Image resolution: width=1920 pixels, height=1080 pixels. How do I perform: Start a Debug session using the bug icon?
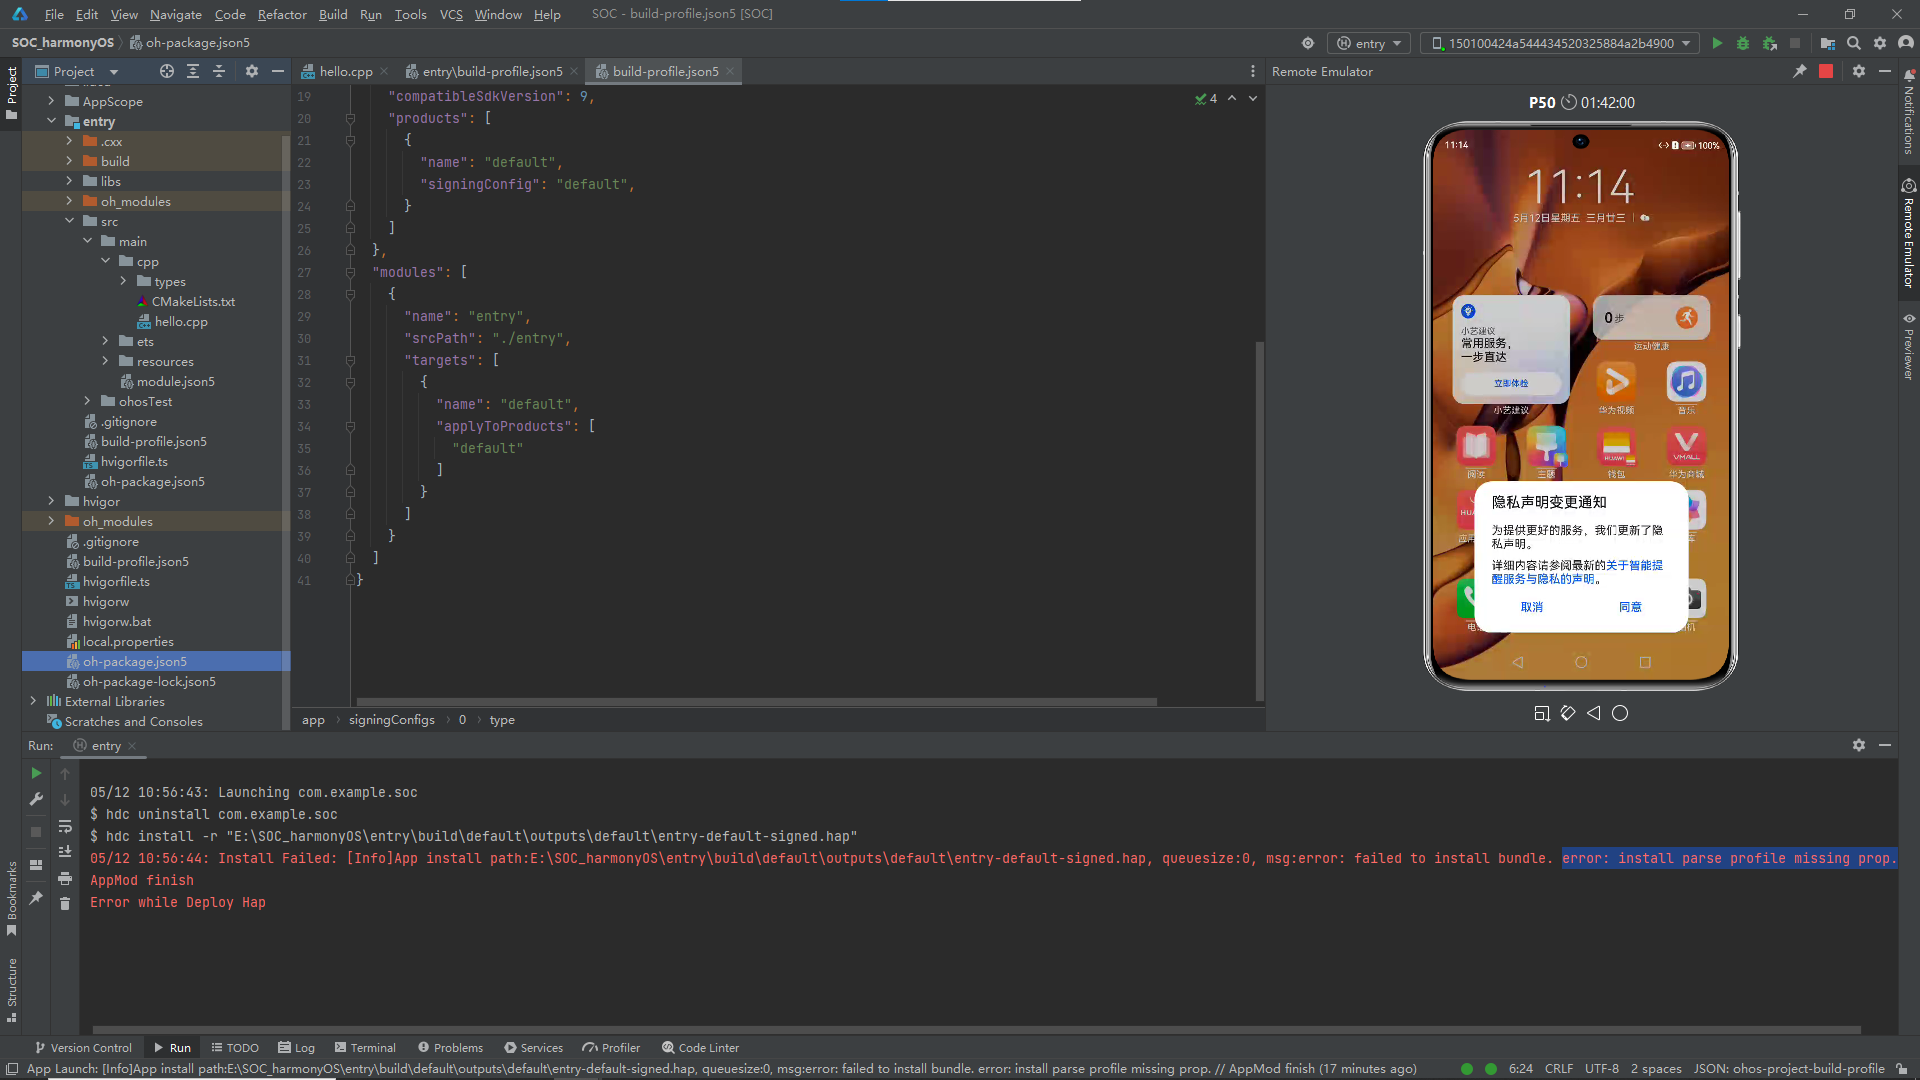pyautogui.click(x=1743, y=43)
